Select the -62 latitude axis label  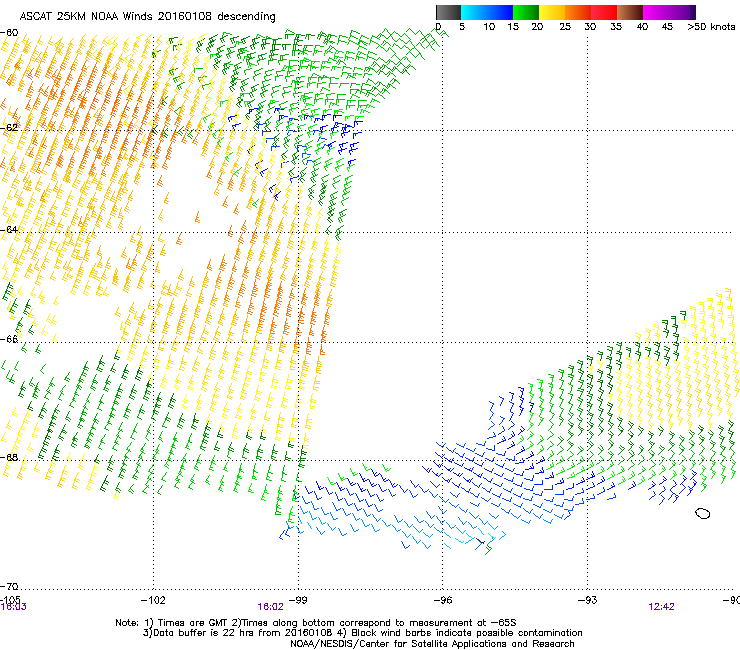9,127
